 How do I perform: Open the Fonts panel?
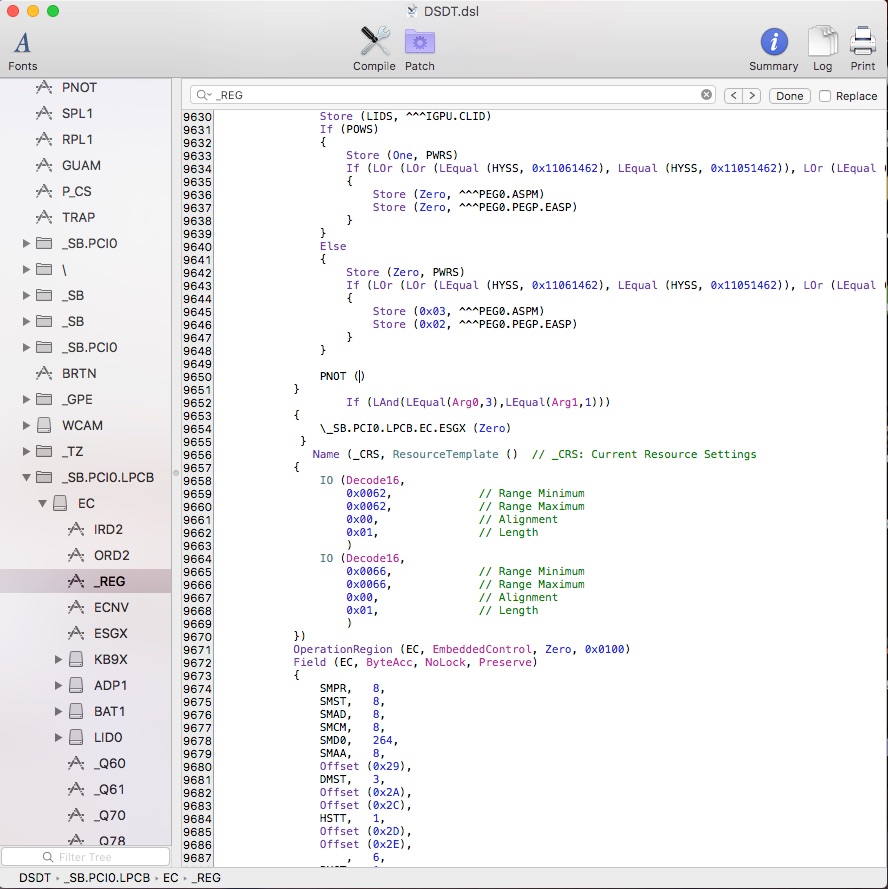(x=22, y=48)
